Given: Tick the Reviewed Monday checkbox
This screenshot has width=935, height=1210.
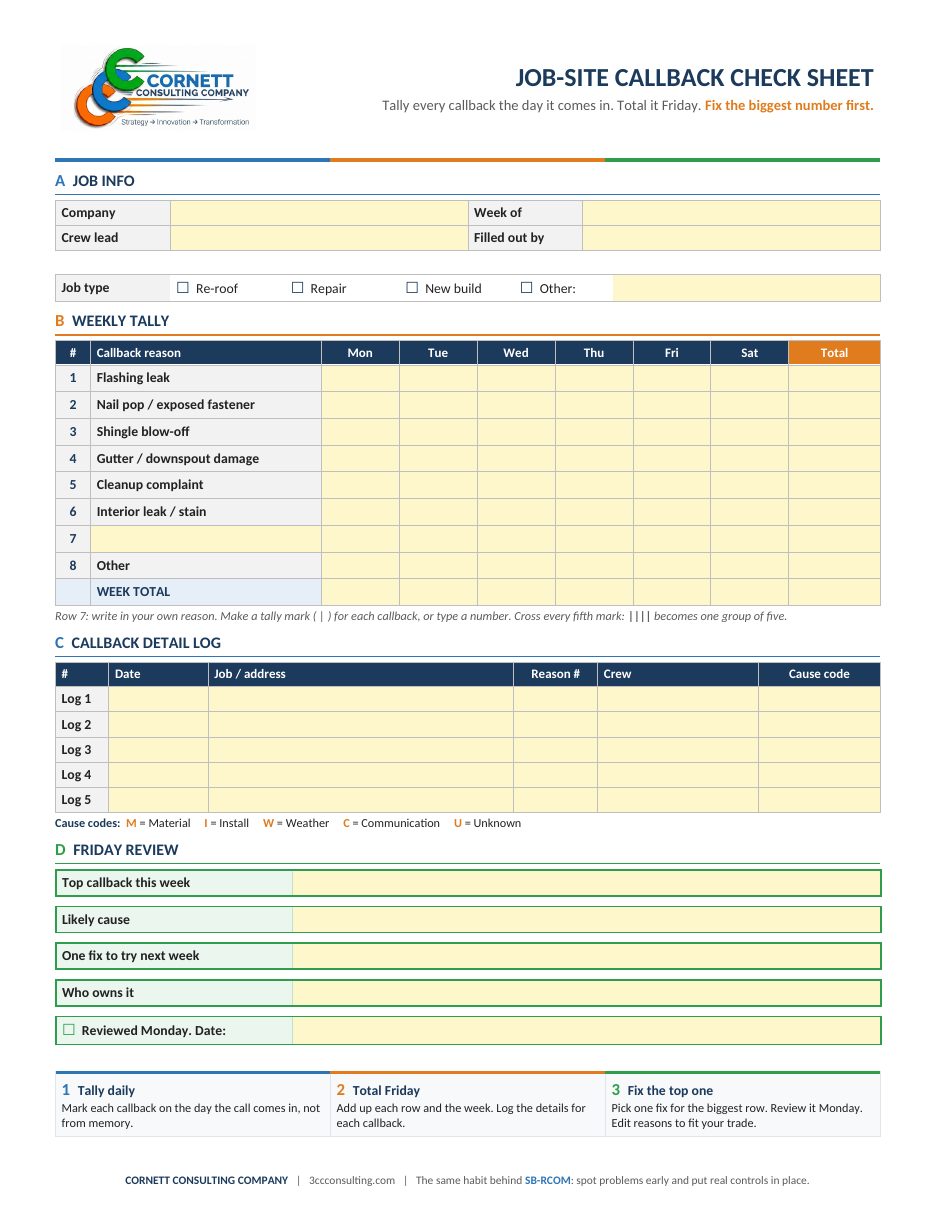Looking at the screenshot, I should pos(69,1030).
